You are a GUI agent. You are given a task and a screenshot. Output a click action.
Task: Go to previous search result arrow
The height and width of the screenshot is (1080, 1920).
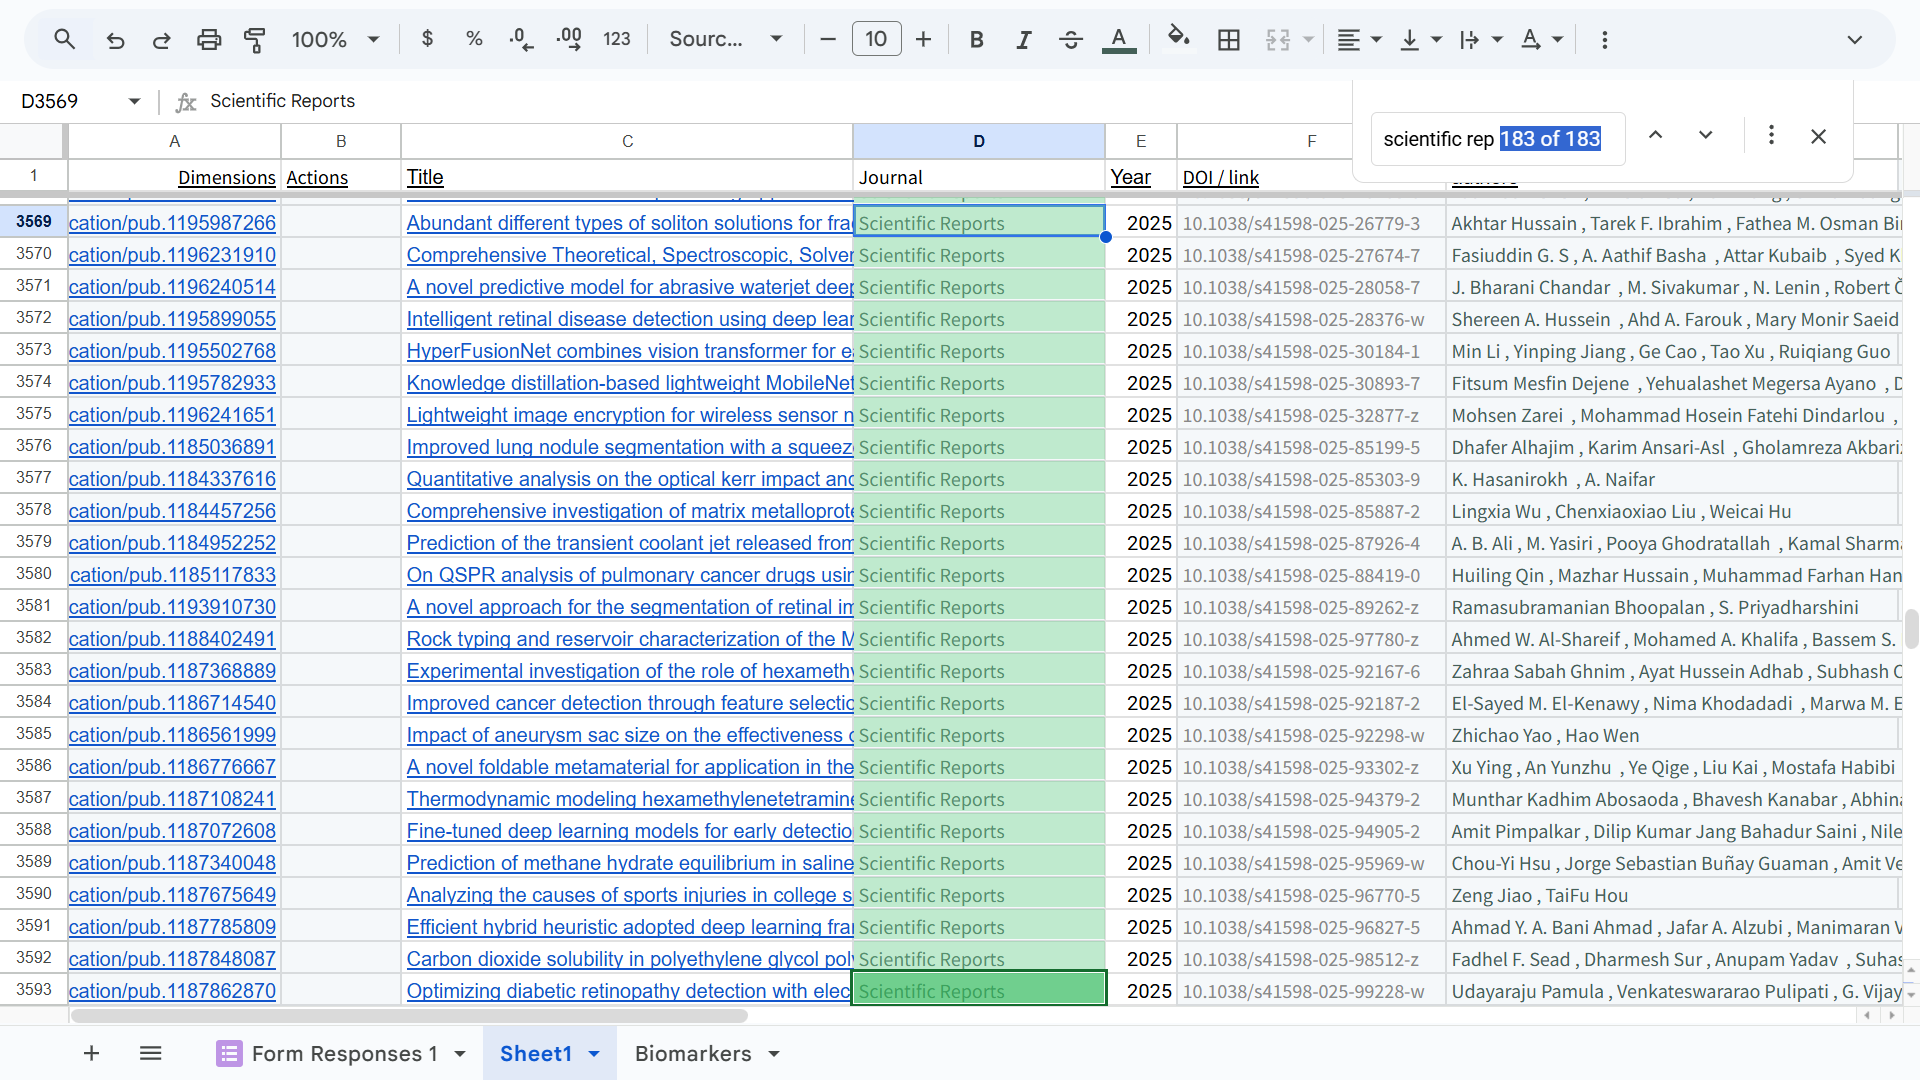tap(1655, 135)
